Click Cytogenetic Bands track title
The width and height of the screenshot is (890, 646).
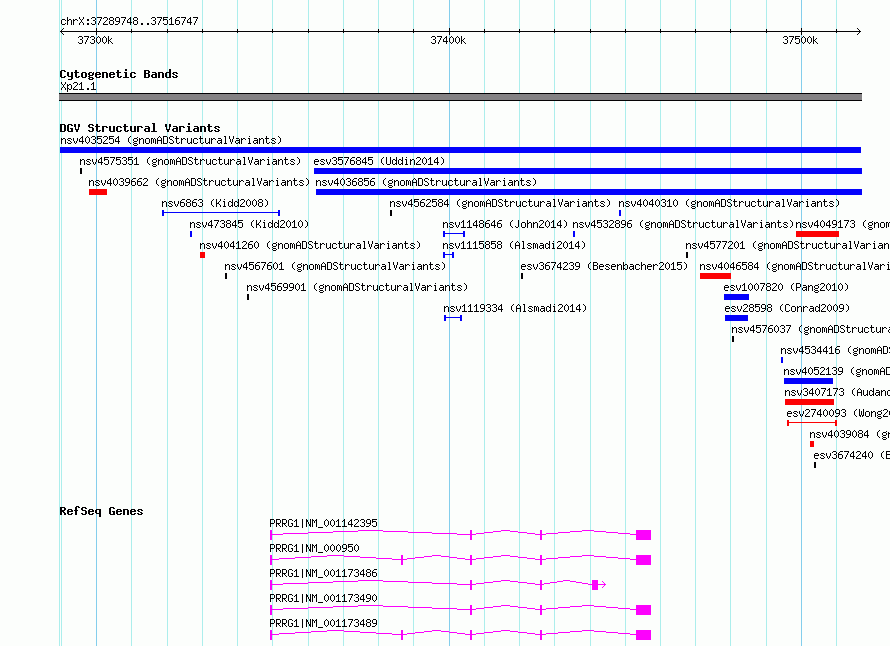[x=119, y=74]
